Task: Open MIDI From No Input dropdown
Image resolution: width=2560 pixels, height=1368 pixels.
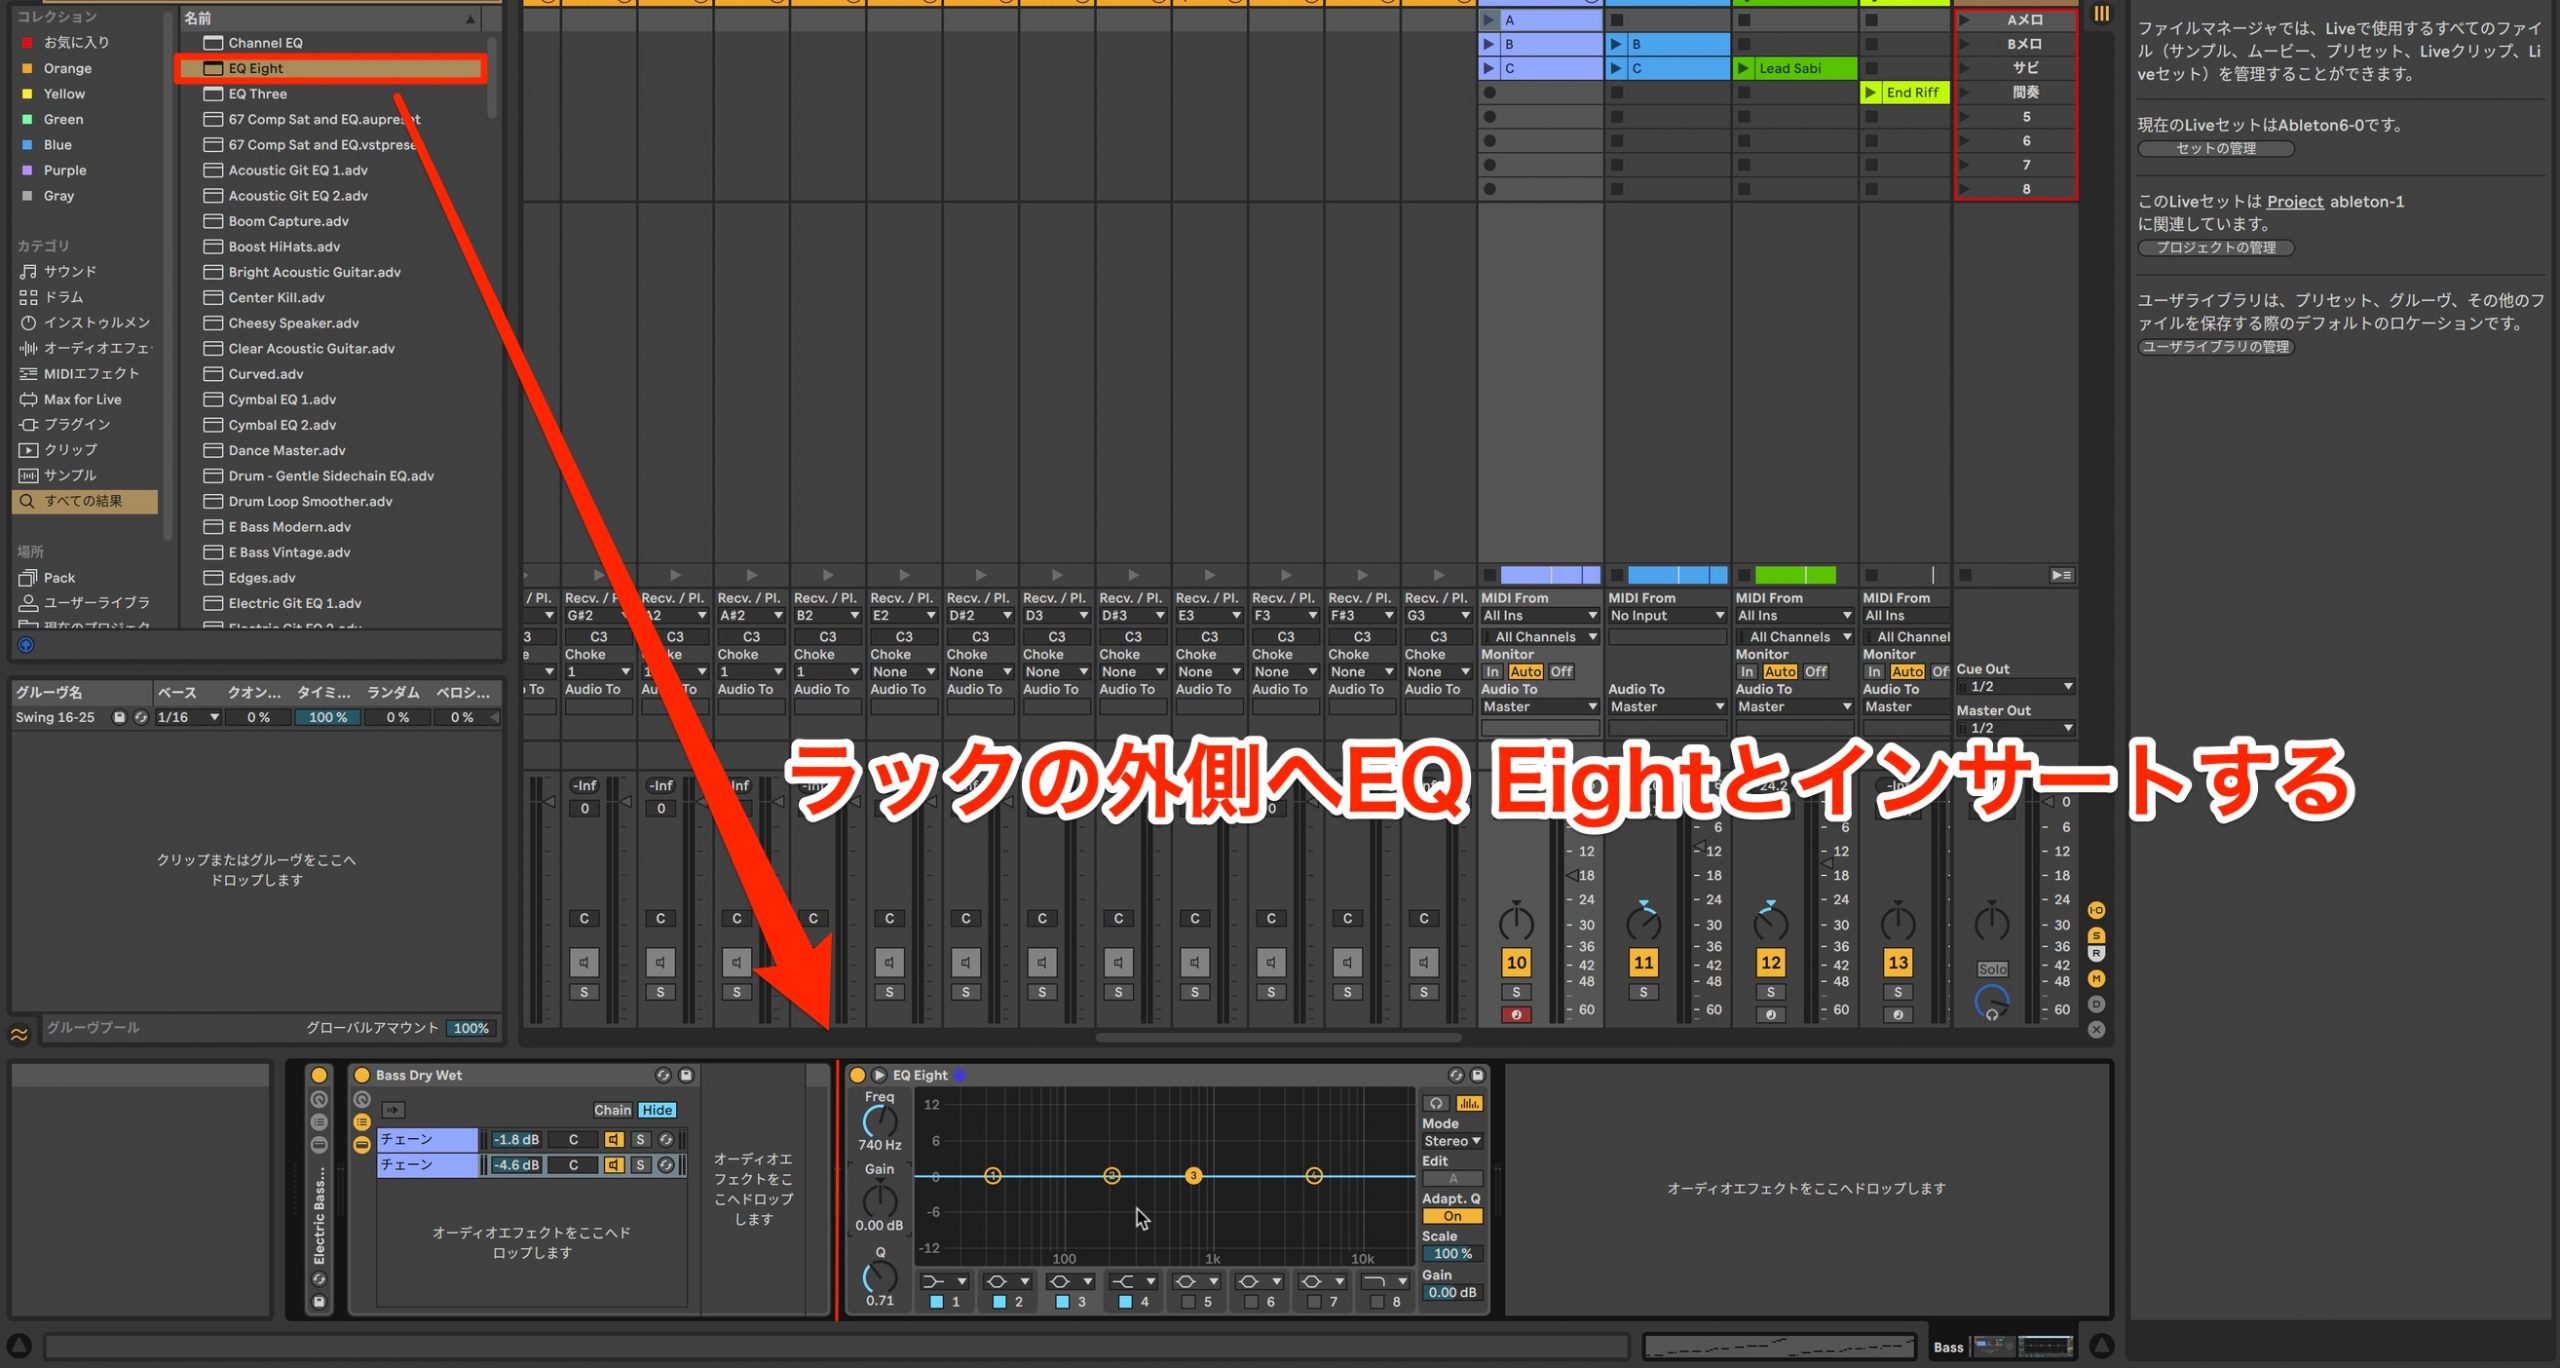Action: tap(1666, 616)
